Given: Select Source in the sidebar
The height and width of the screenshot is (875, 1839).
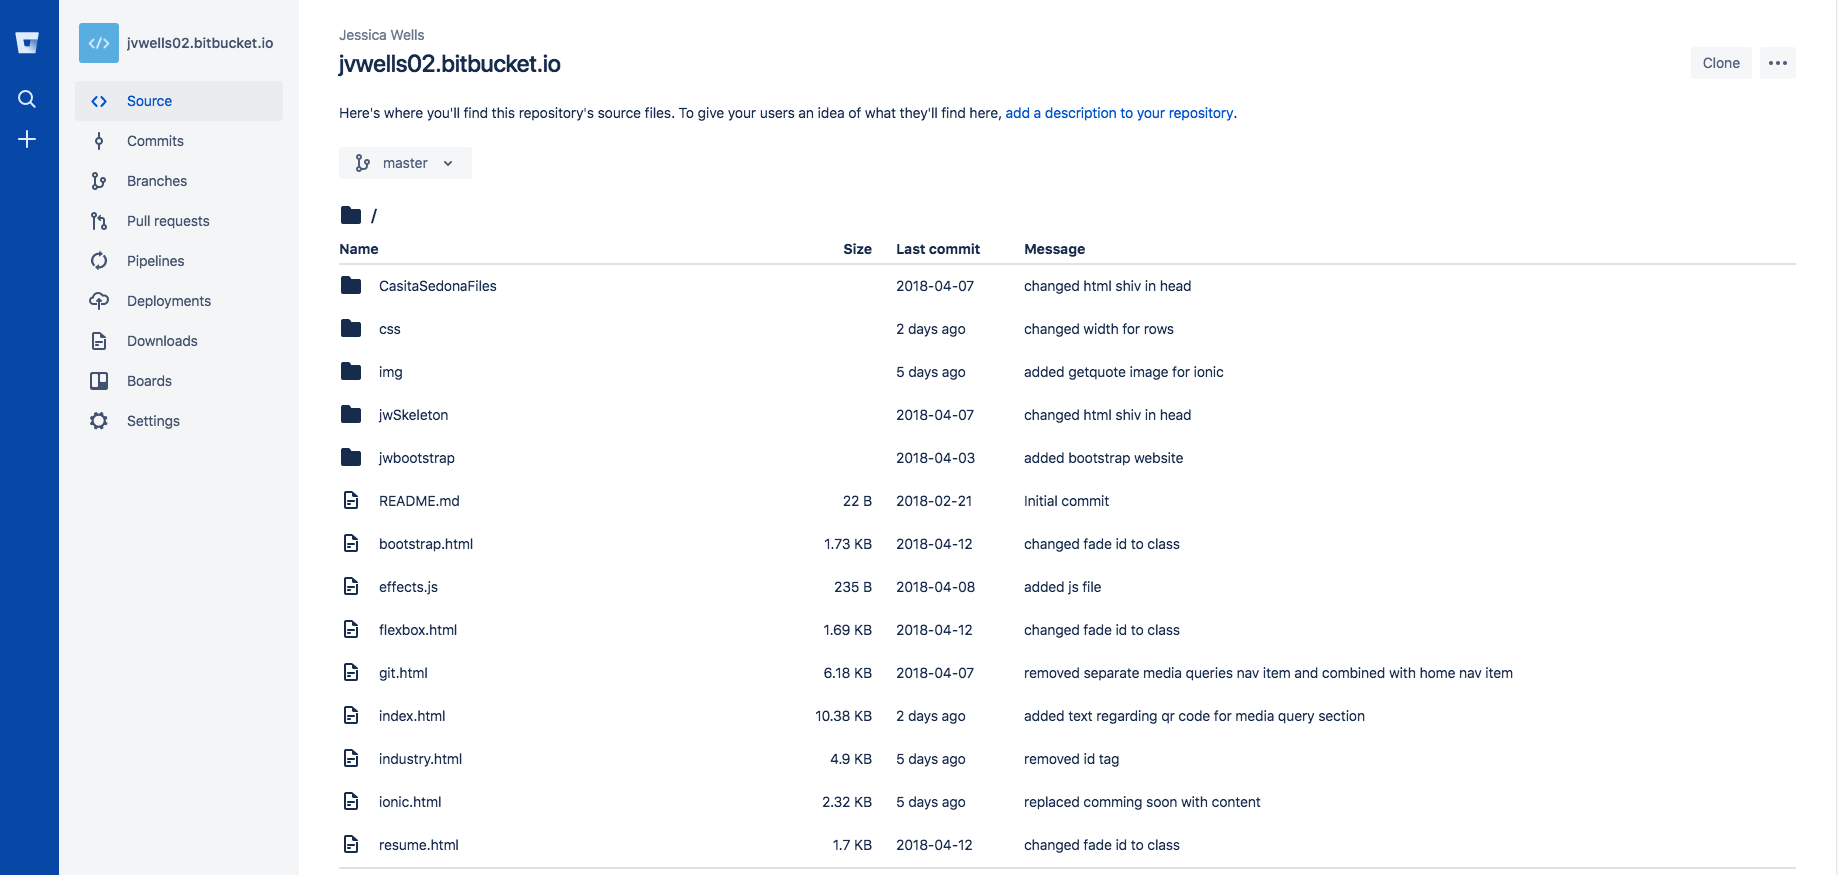Looking at the screenshot, I should (x=179, y=101).
